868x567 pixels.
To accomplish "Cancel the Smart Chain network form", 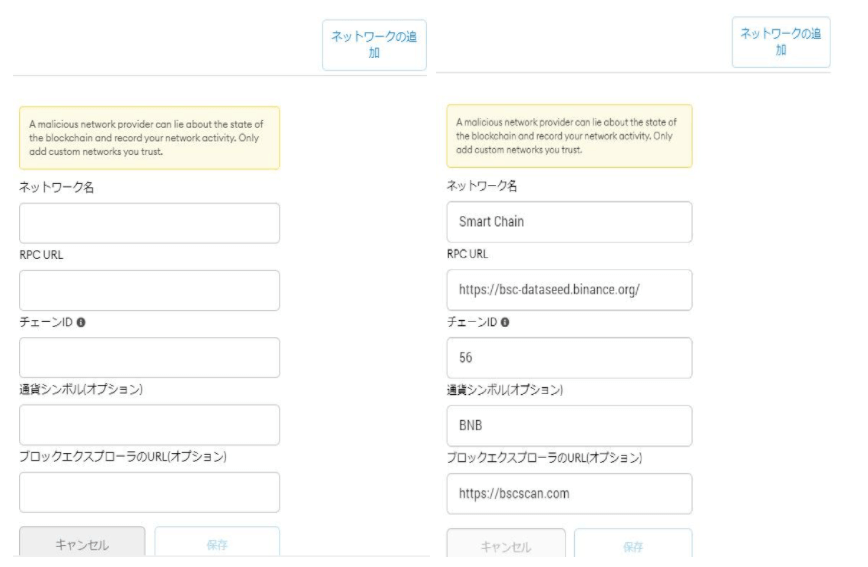I will 505,546.
